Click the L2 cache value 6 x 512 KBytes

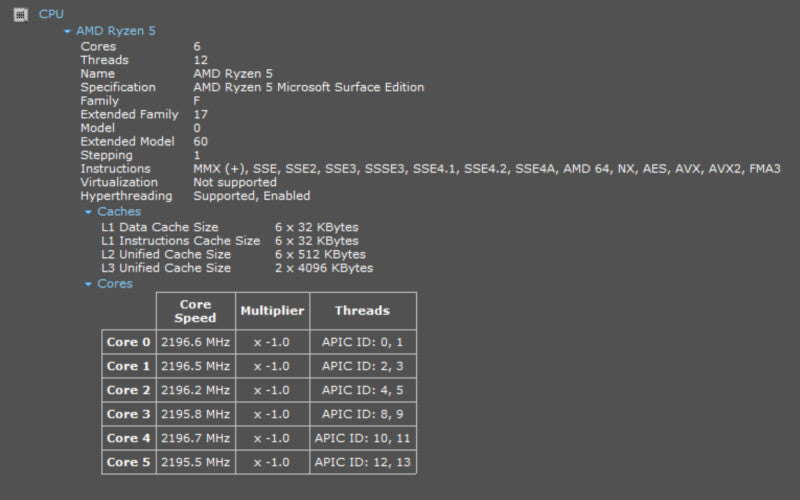[x=320, y=254]
